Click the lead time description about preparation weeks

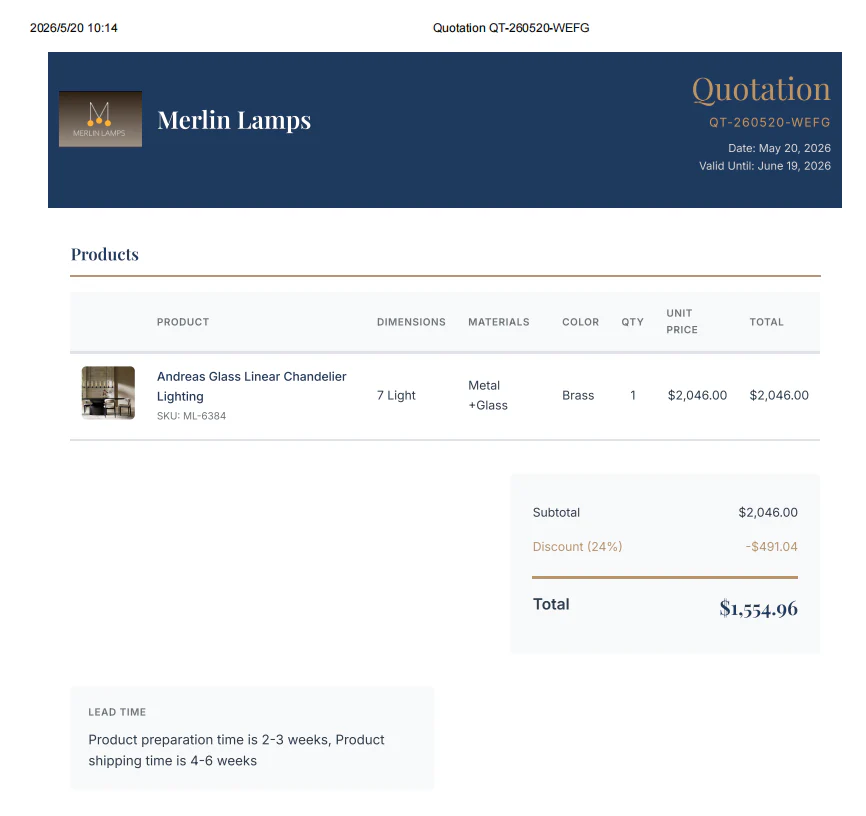coord(236,750)
